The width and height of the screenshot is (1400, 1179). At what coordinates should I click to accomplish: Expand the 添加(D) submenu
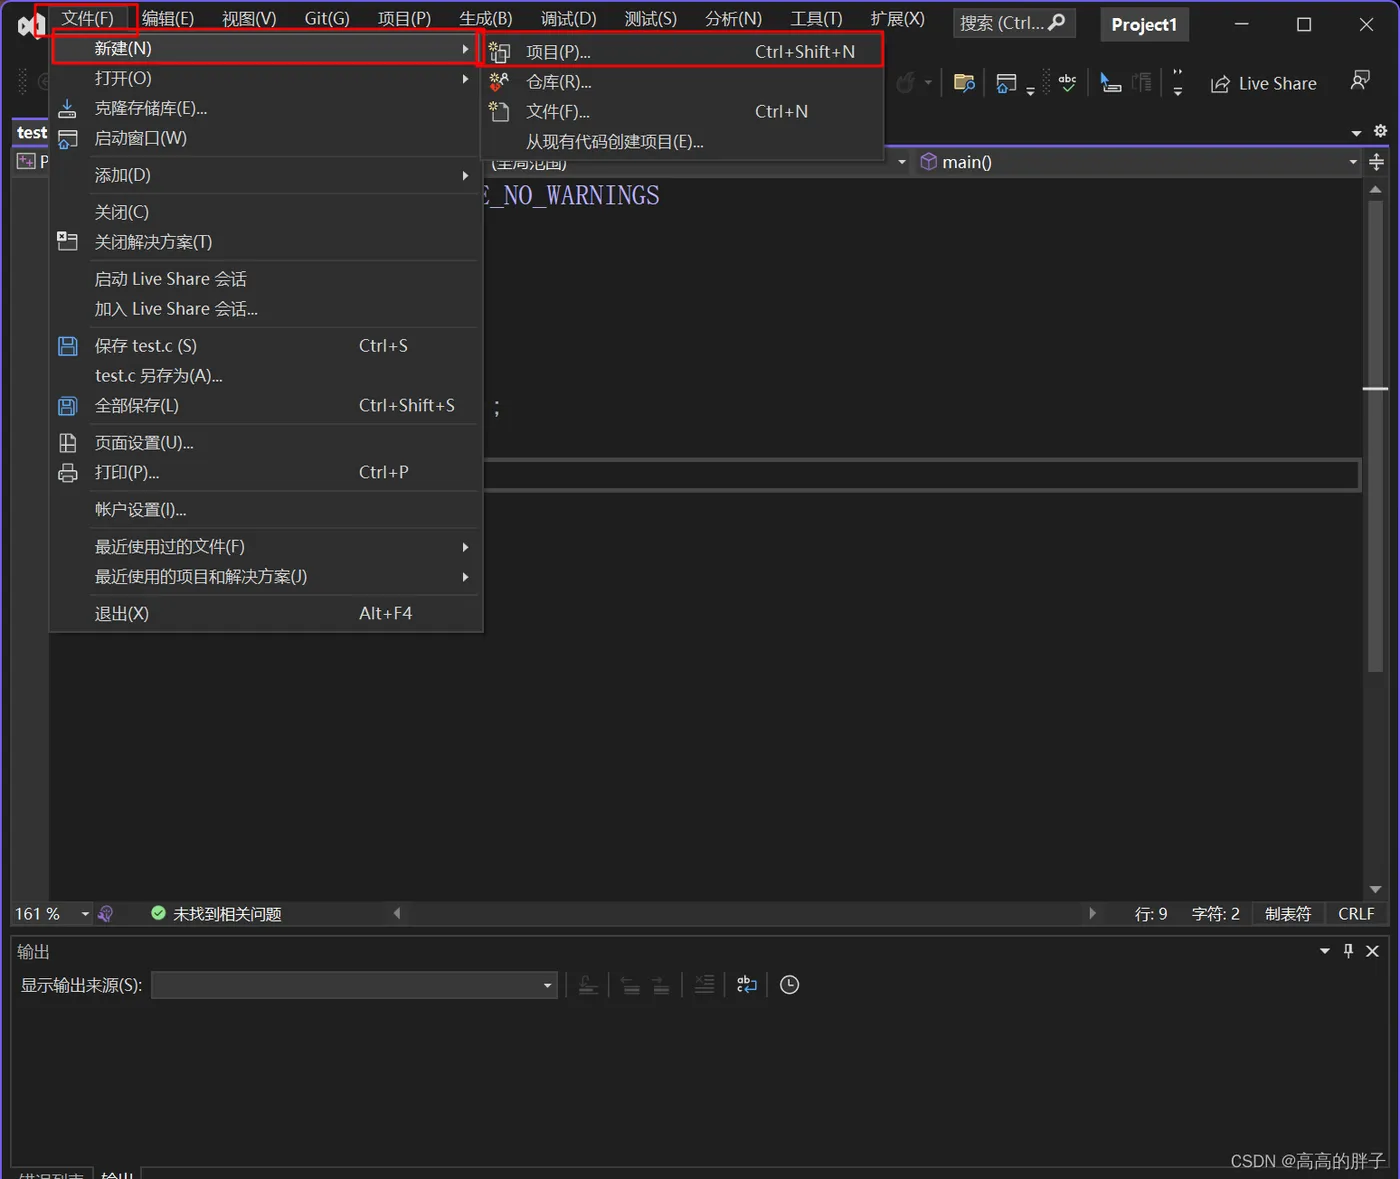tap(465, 175)
